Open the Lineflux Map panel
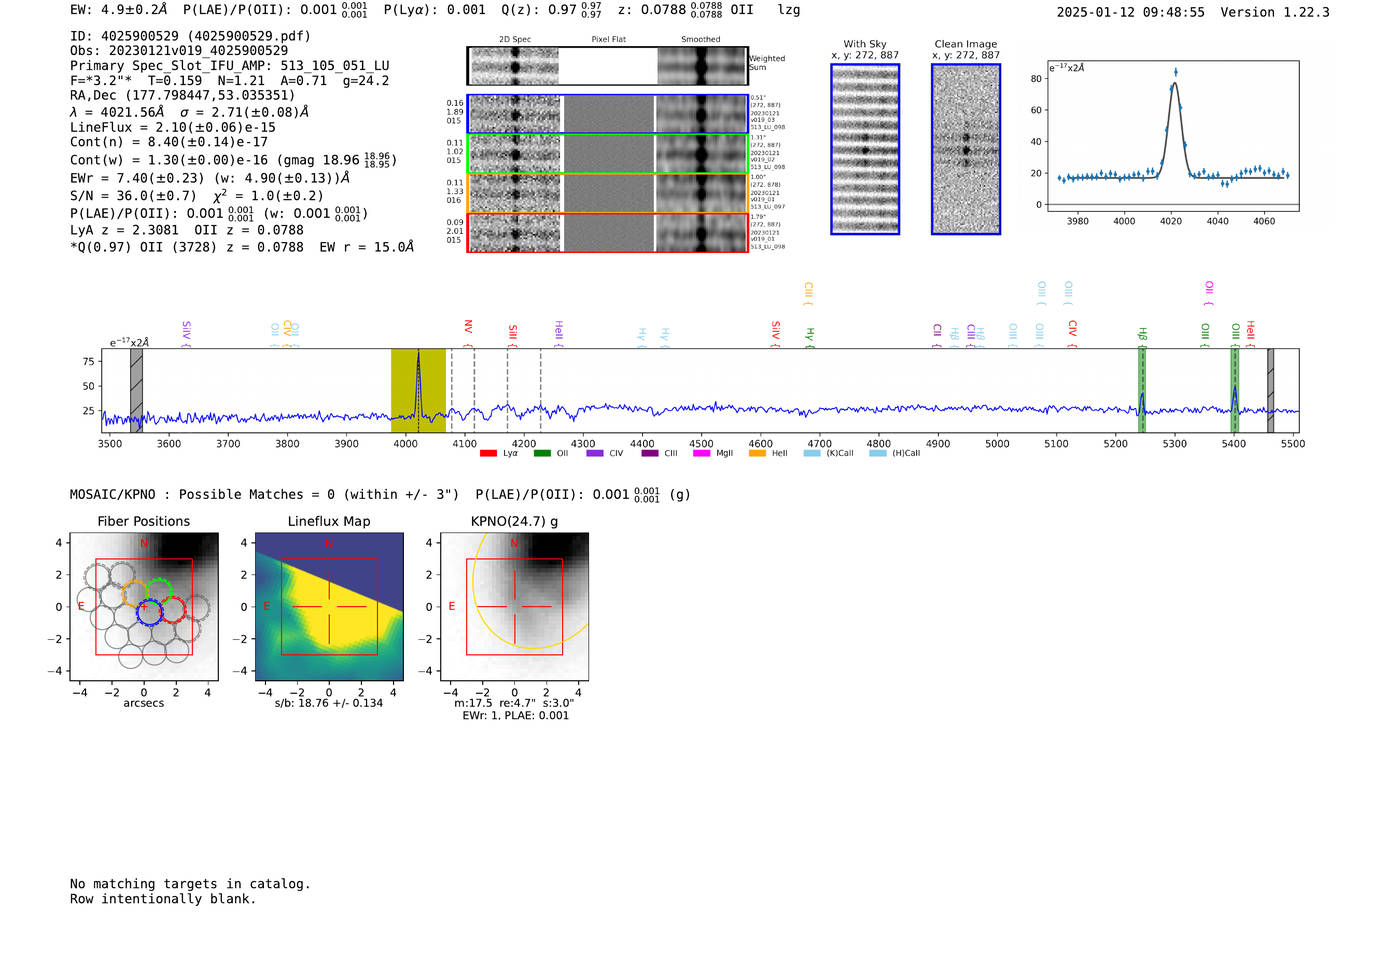Screen dimensions: 1400x953 point(329,607)
